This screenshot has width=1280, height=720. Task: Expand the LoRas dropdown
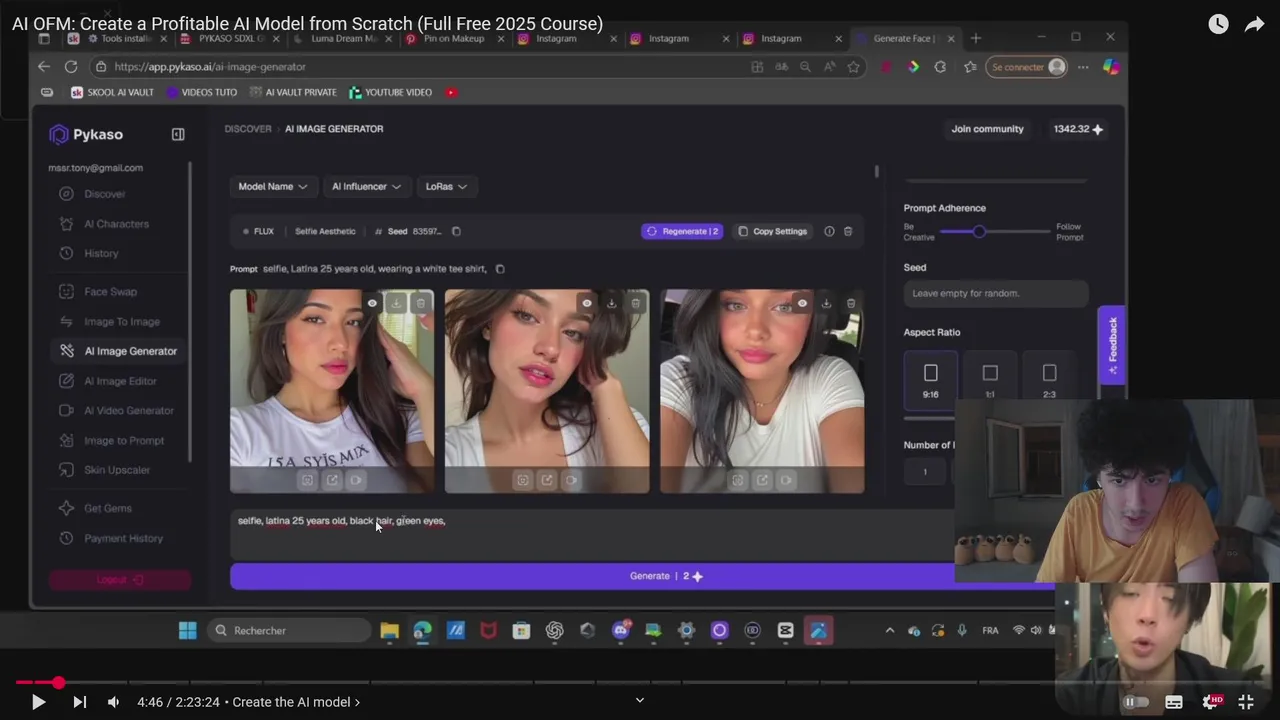(x=445, y=186)
